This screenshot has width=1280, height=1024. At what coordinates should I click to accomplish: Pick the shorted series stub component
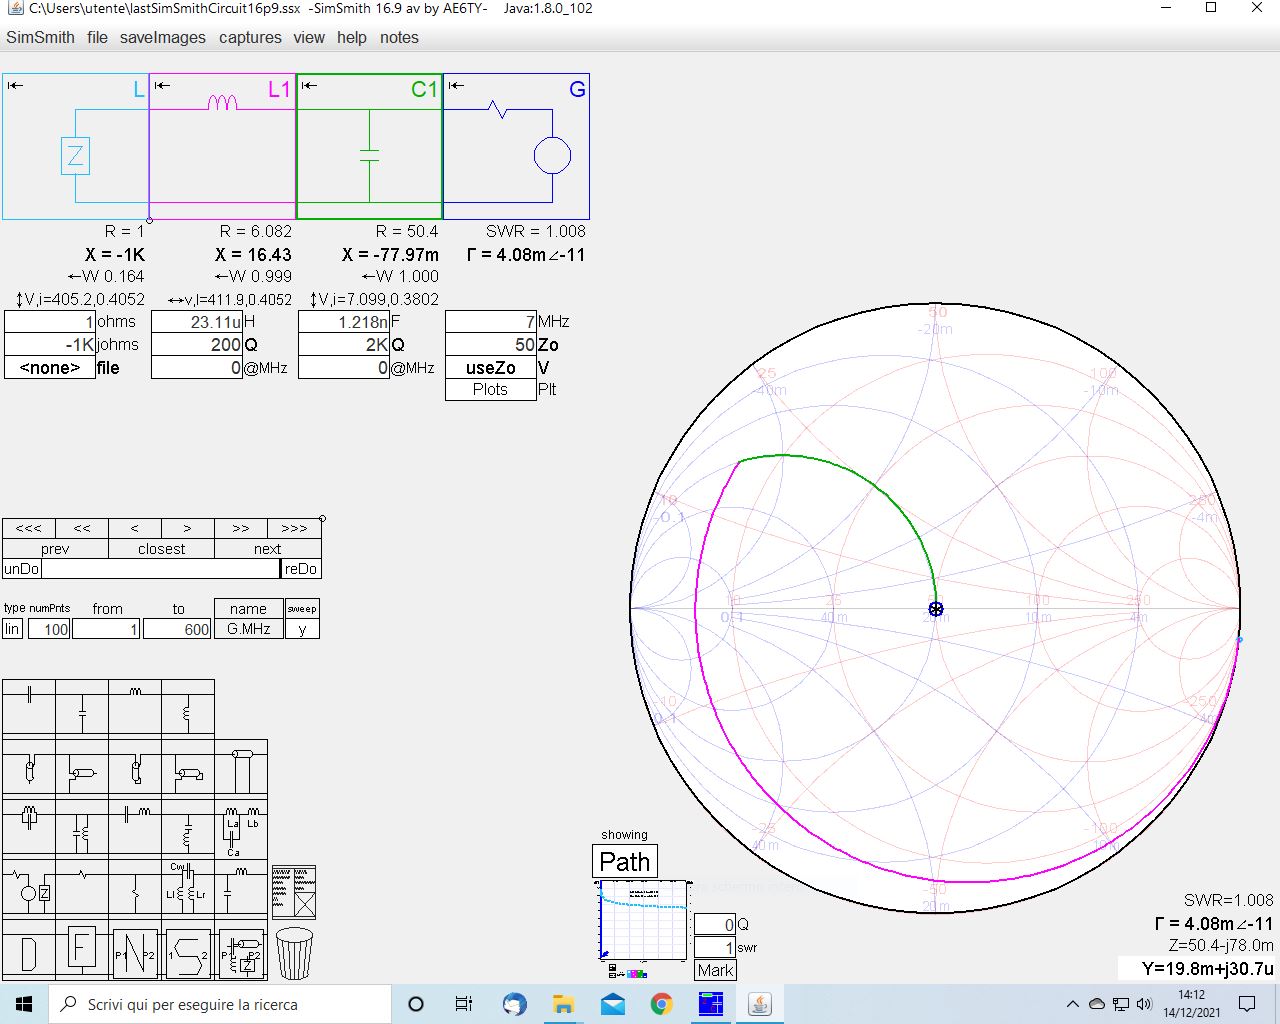click(135, 768)
